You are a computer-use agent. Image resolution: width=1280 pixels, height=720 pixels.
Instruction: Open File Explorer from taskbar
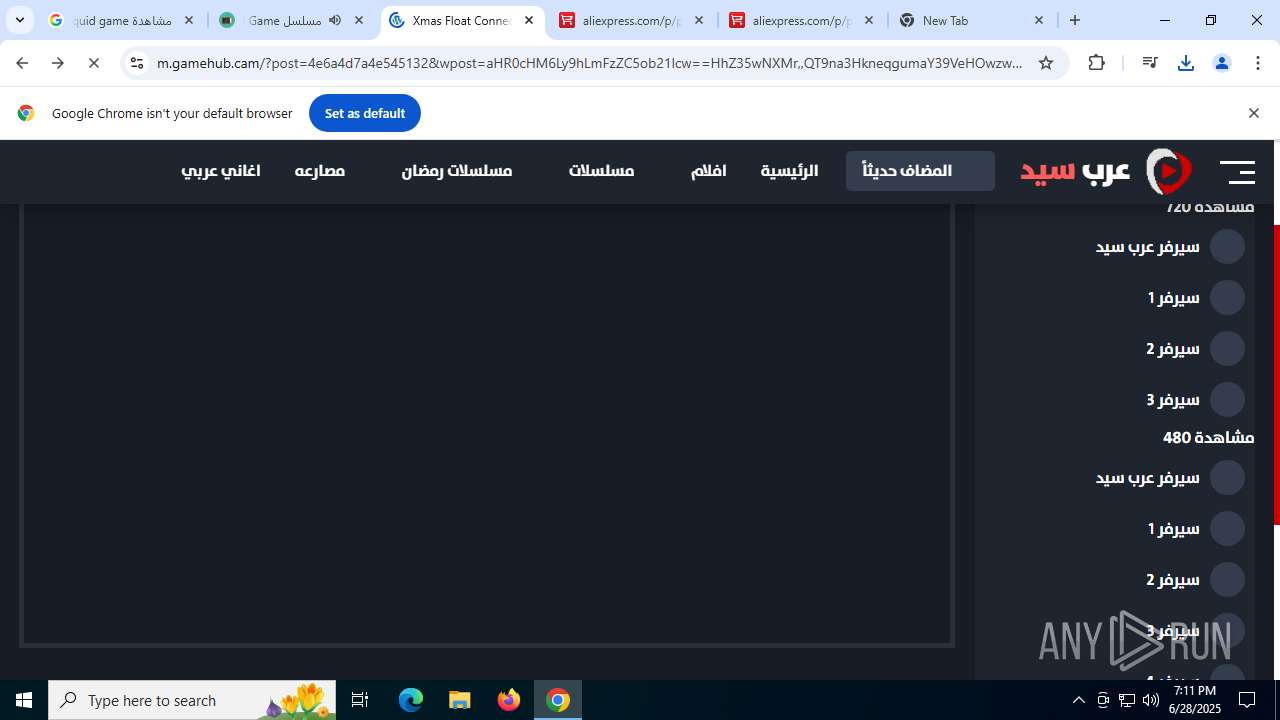click(460, 700)
